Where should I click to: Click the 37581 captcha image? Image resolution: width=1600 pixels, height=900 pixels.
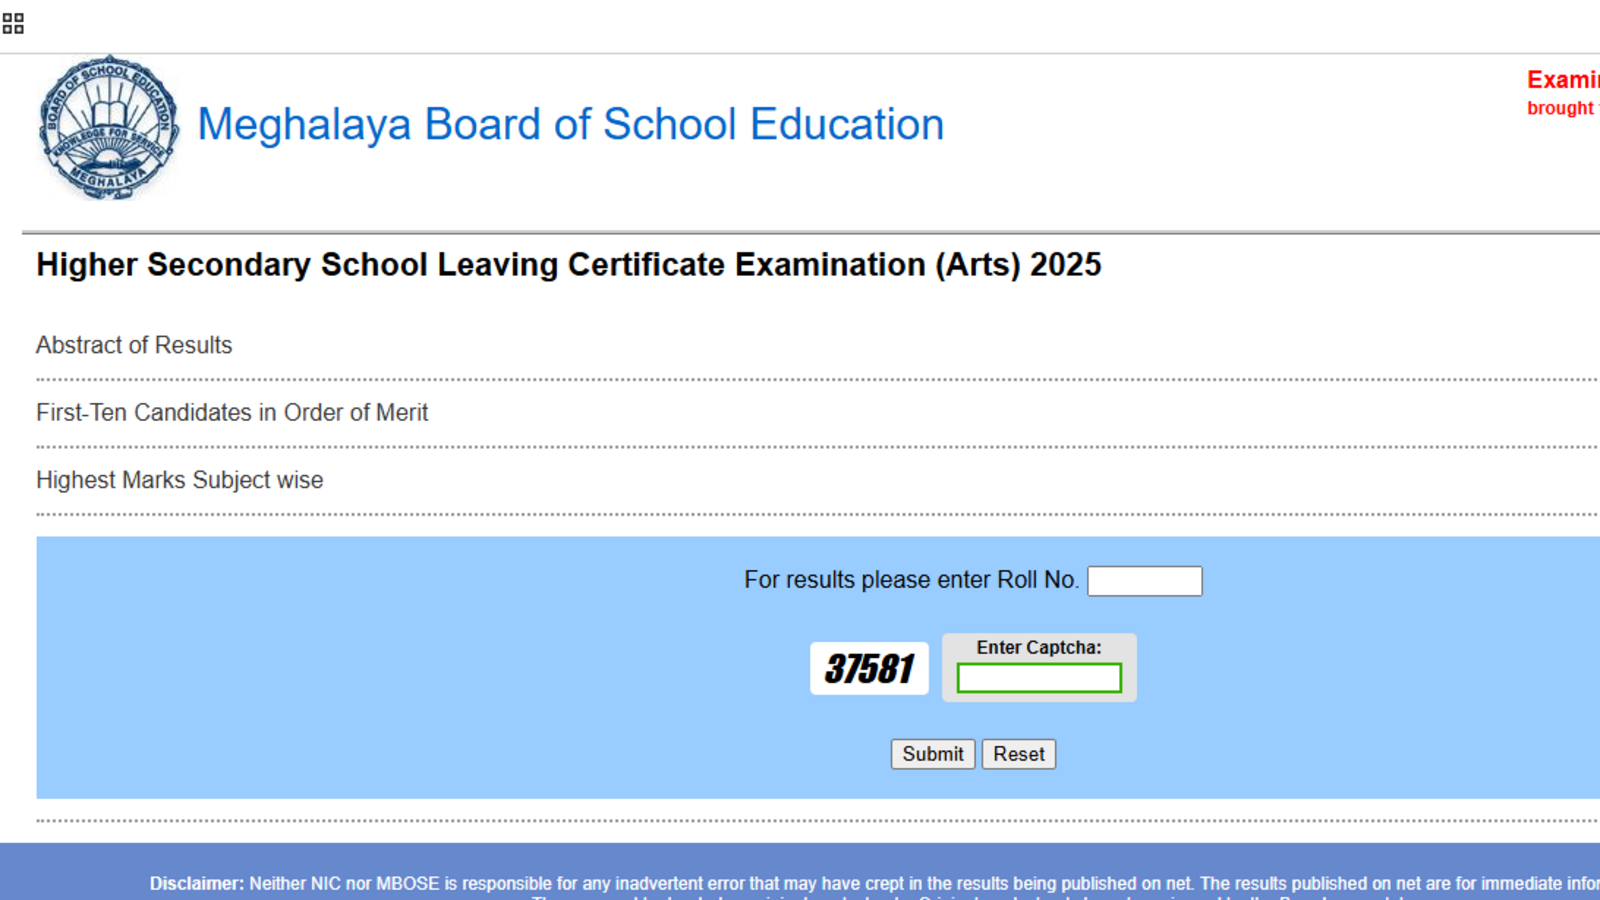869,668
